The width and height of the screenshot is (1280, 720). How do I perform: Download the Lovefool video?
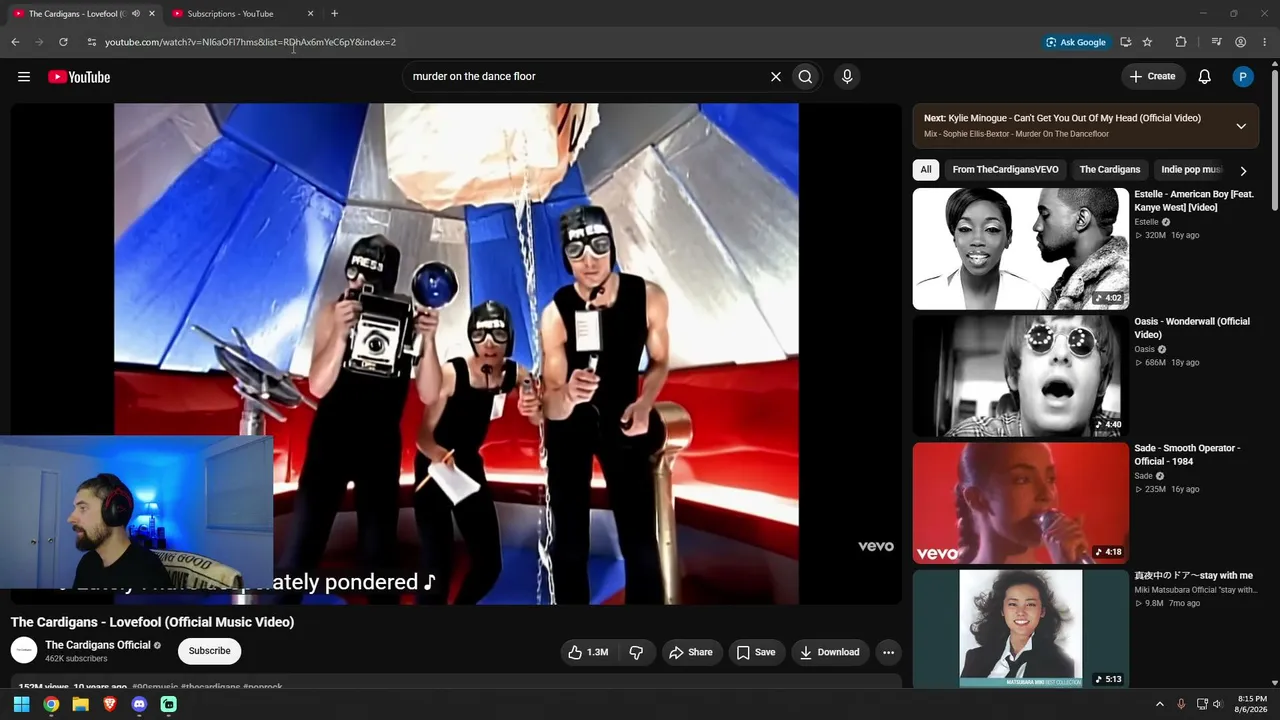(x=830, y=652)
